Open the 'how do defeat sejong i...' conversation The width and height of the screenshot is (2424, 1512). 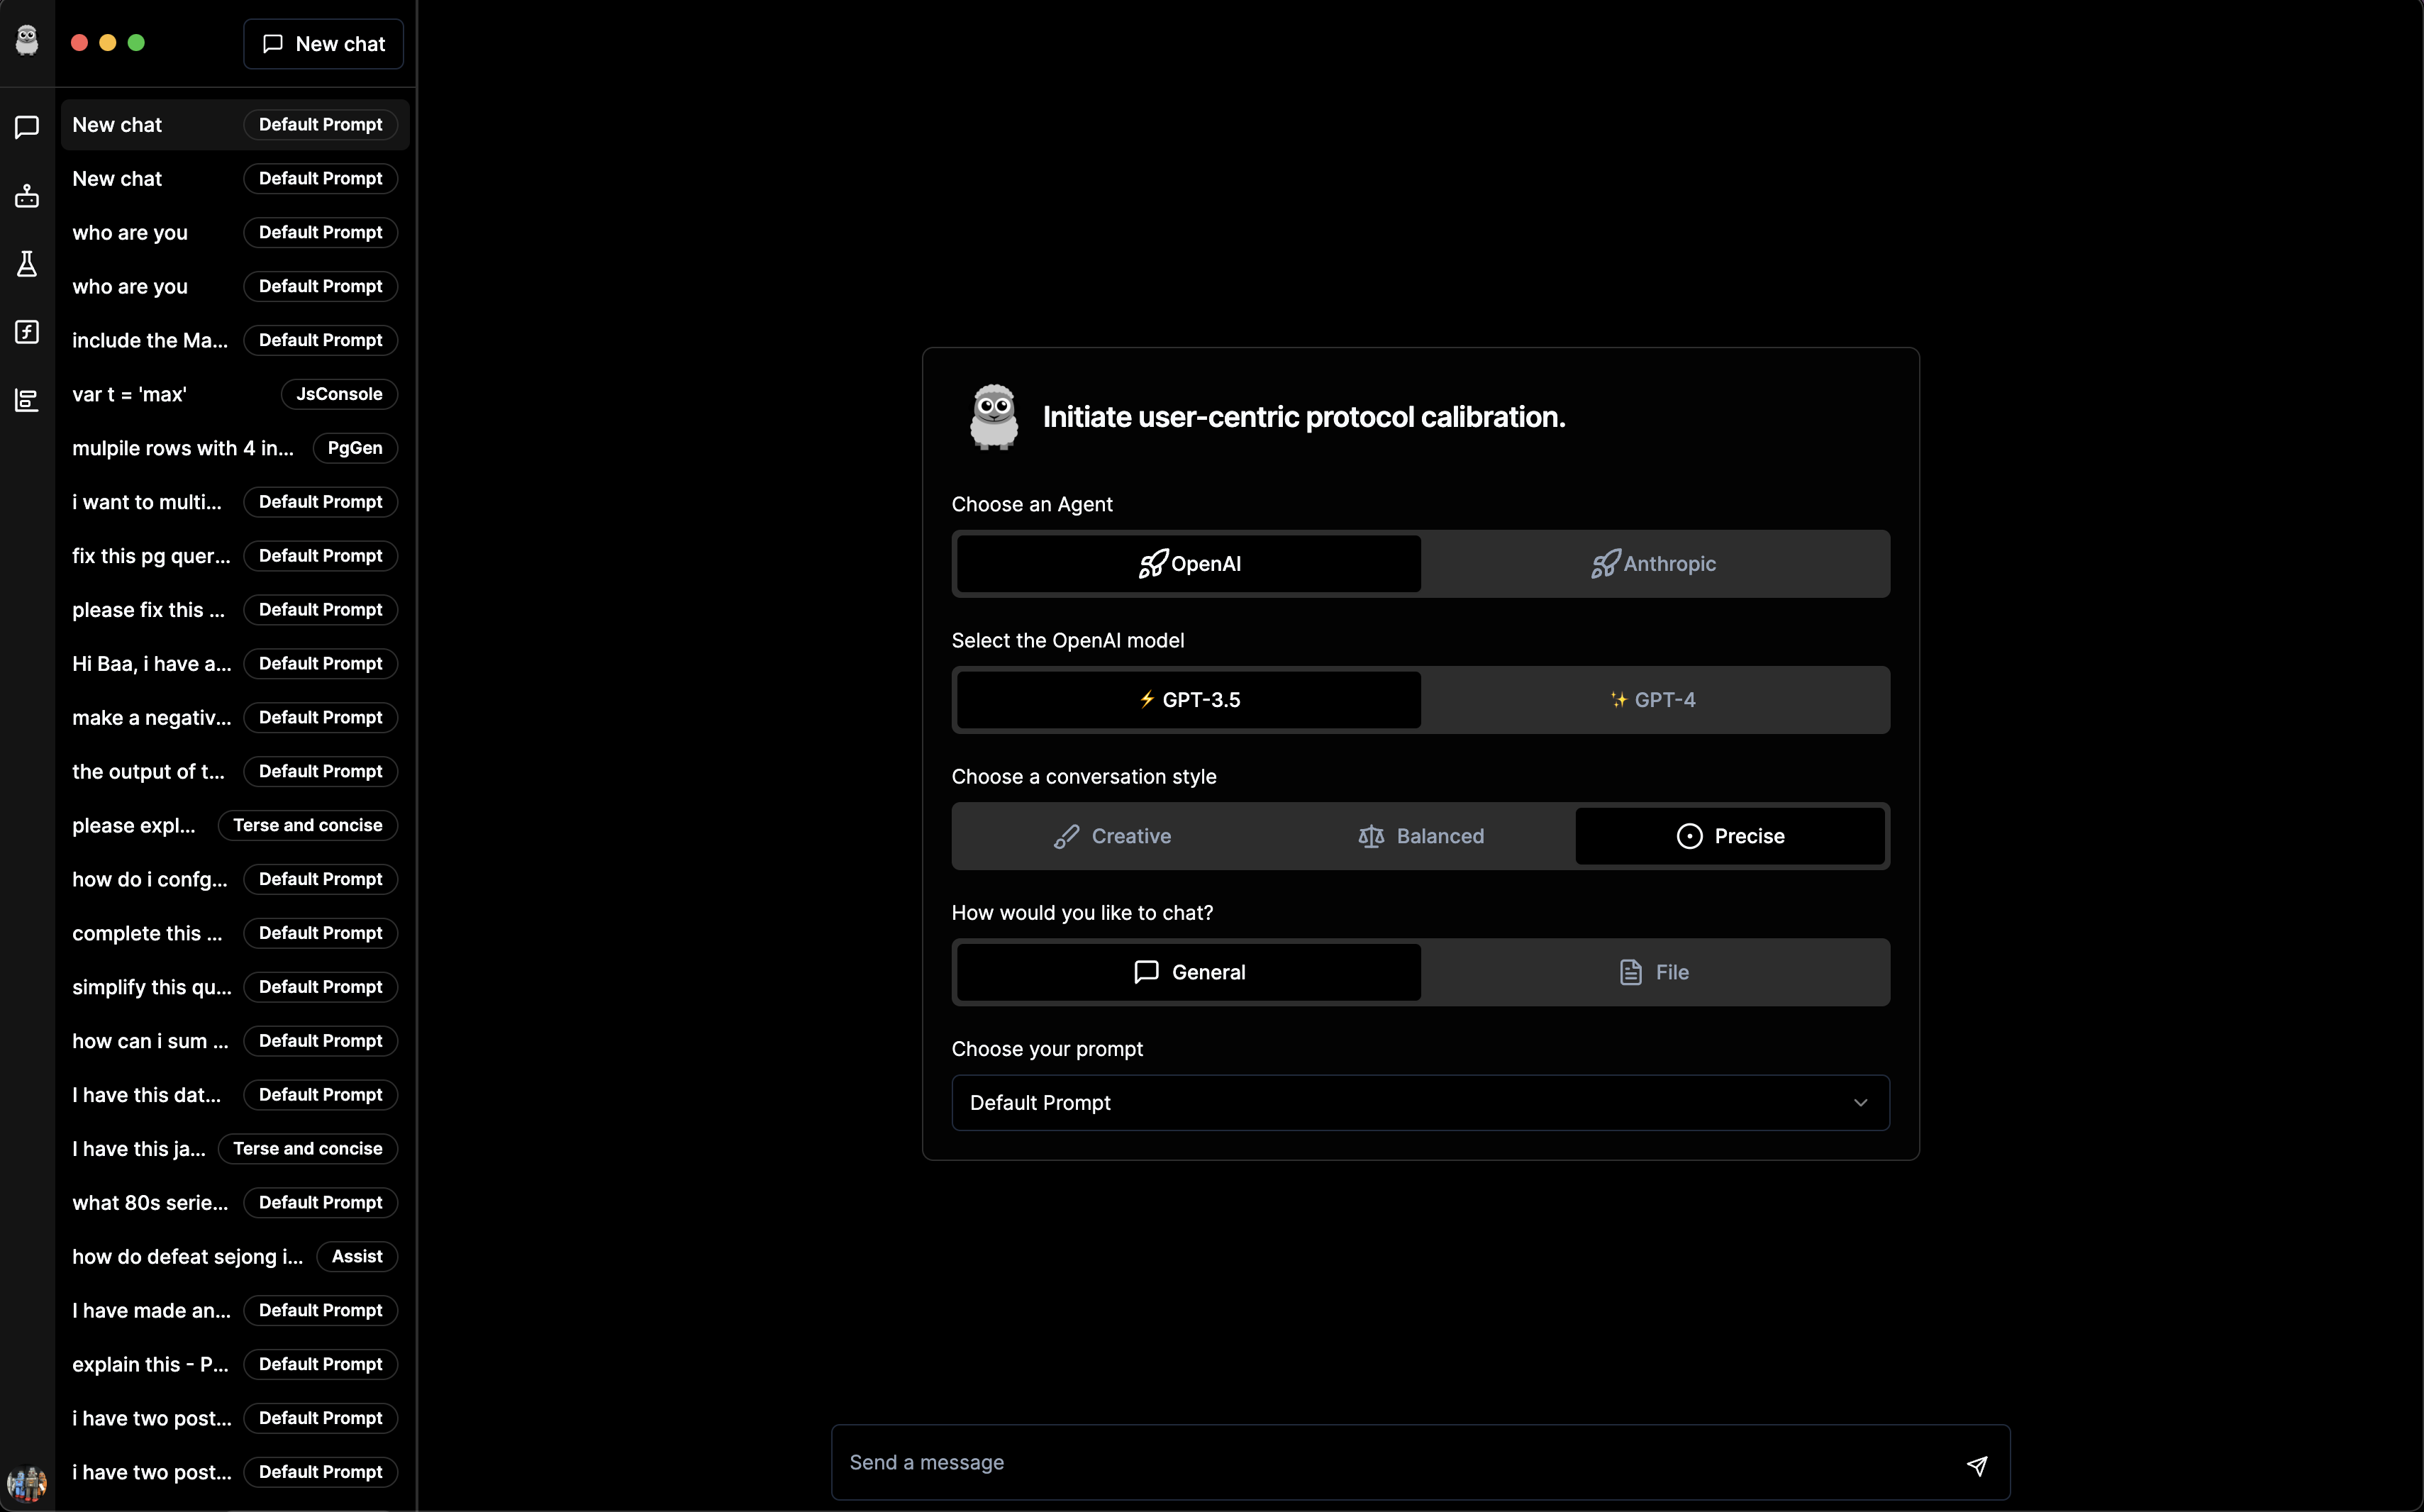[235, 1258]
